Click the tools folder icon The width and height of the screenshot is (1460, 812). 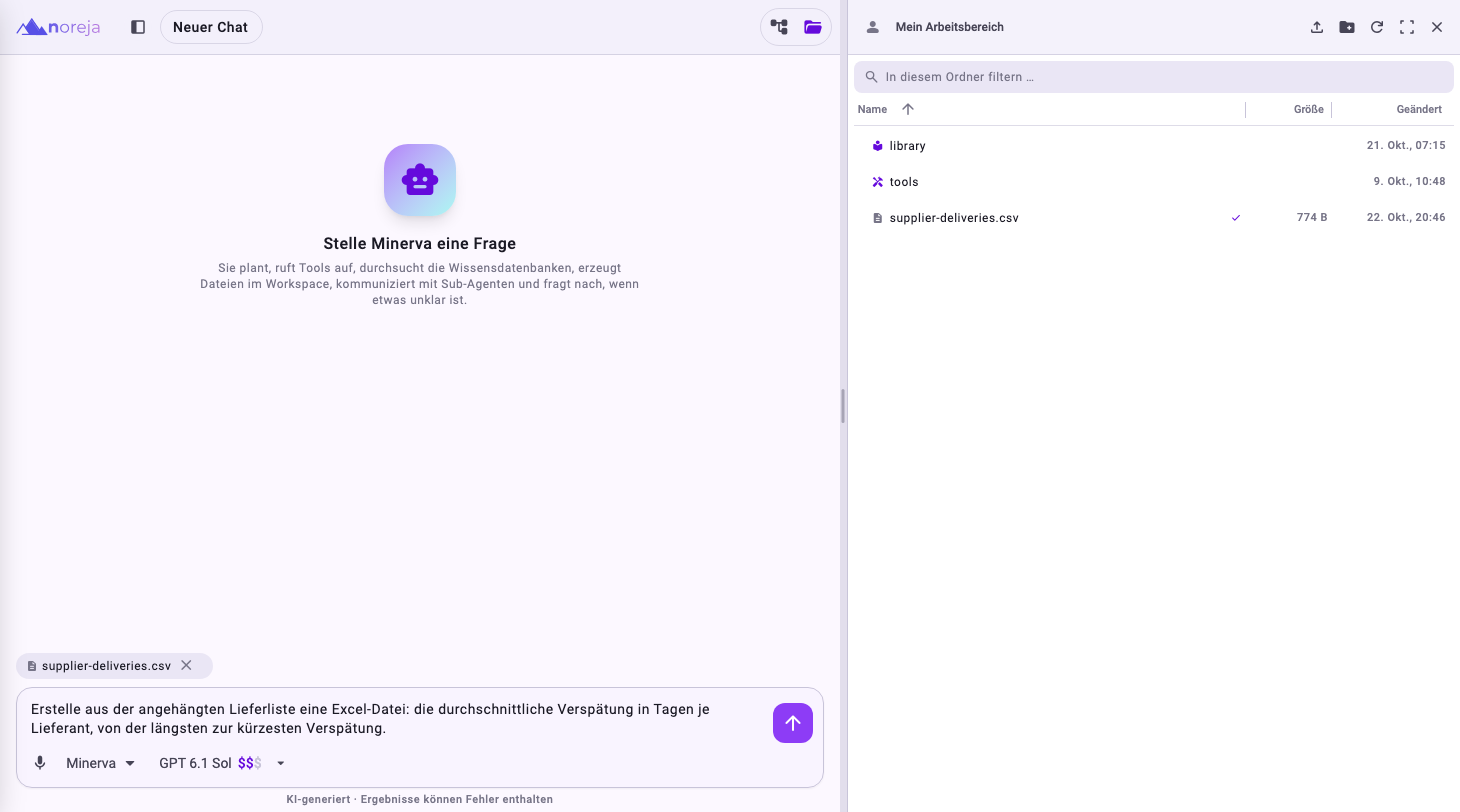(x=877, y=182)
